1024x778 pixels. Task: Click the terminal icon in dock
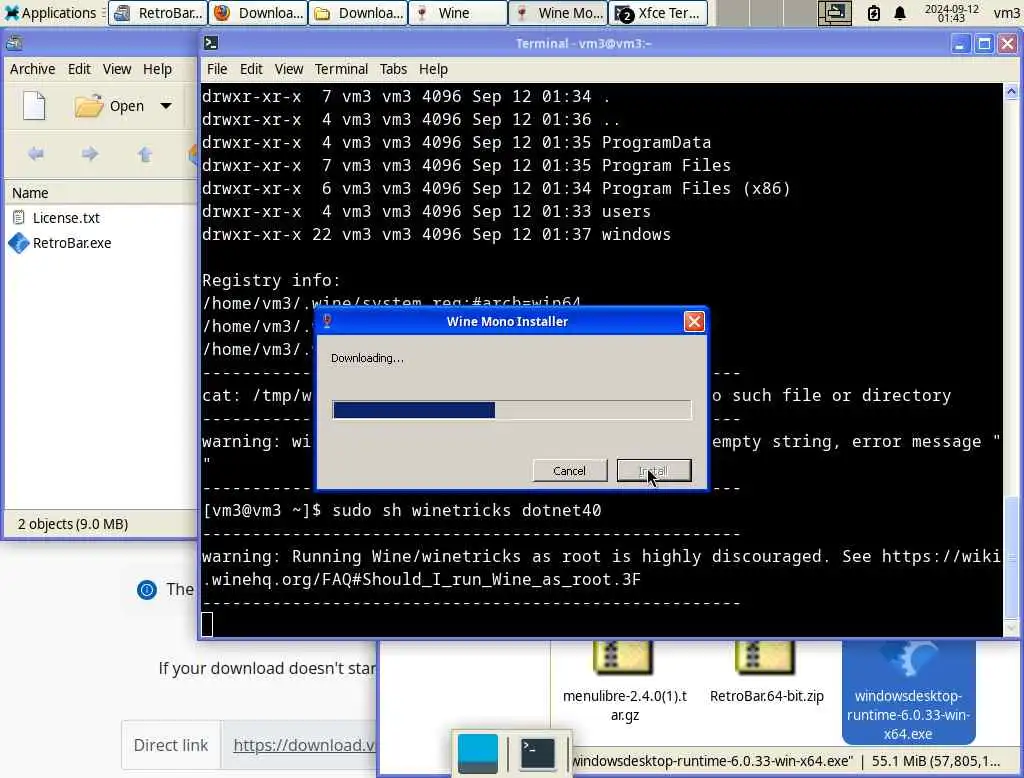[x=537, y=754]
